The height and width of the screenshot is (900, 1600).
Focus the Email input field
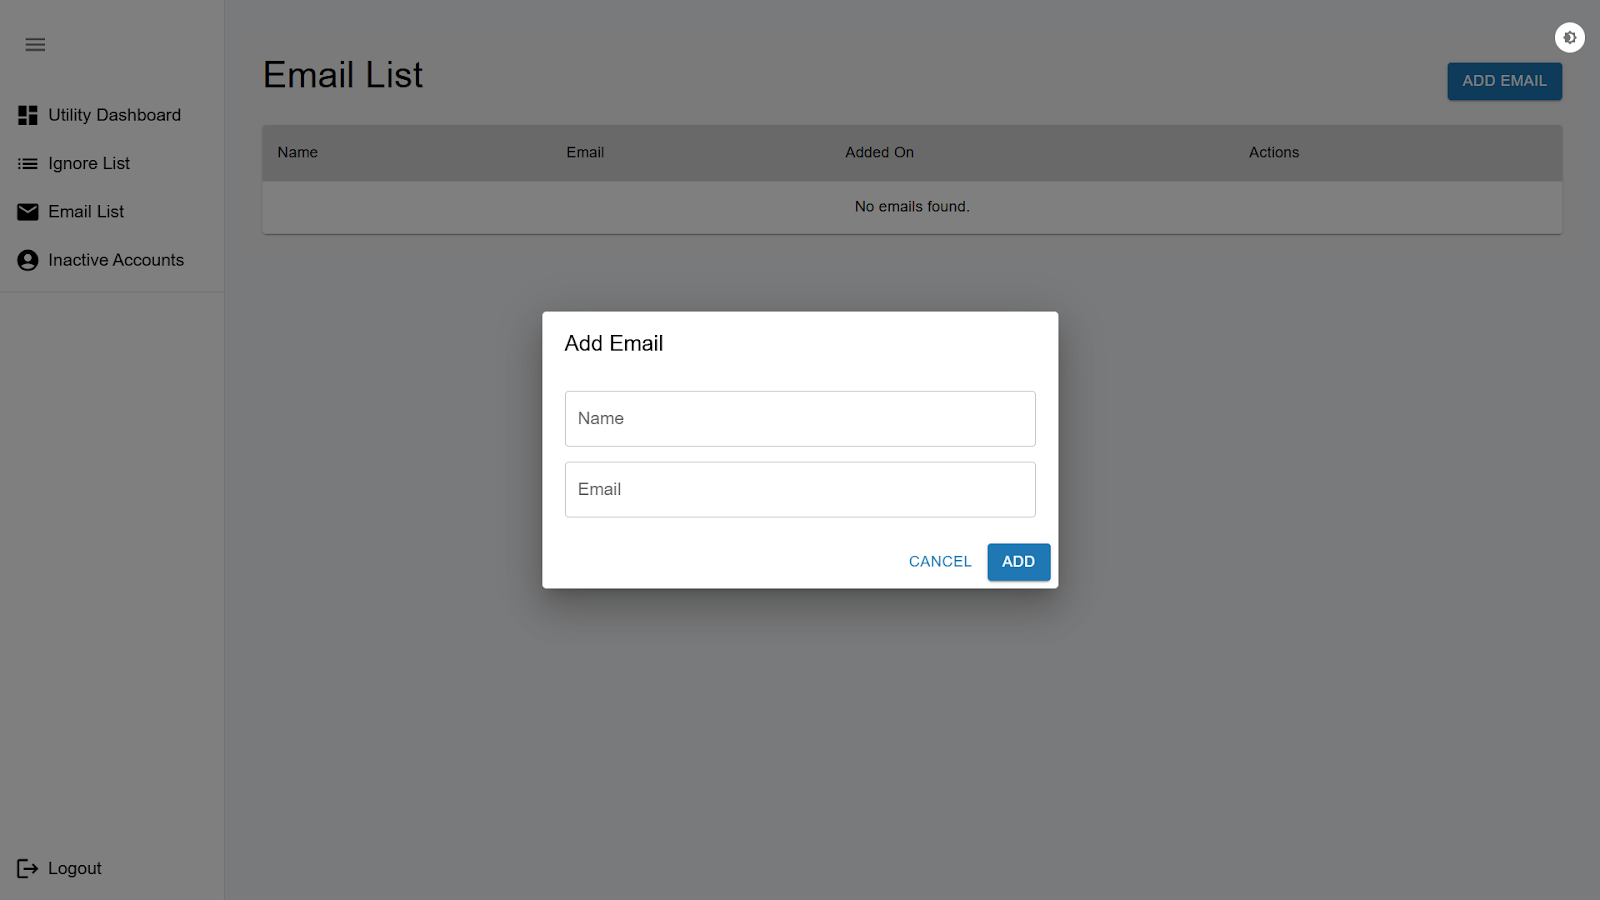(800, 490)
